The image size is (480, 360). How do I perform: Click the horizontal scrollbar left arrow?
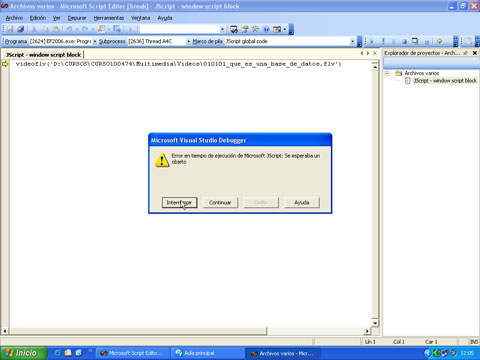pos(5,331)
